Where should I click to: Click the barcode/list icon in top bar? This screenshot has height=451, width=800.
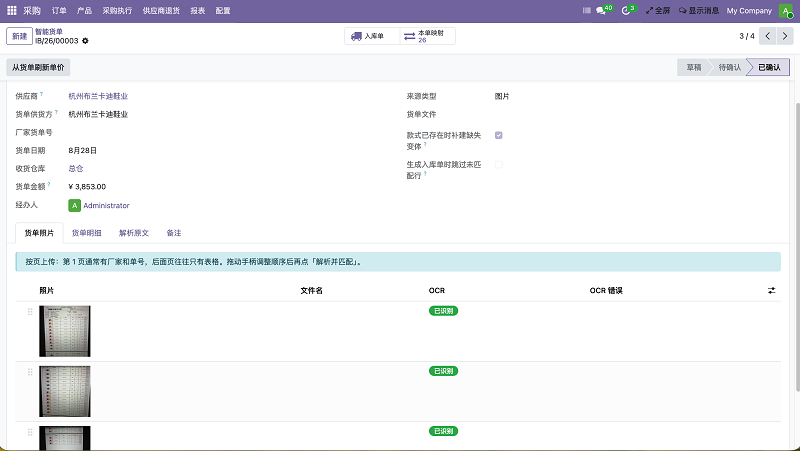[x=587, y=11]
